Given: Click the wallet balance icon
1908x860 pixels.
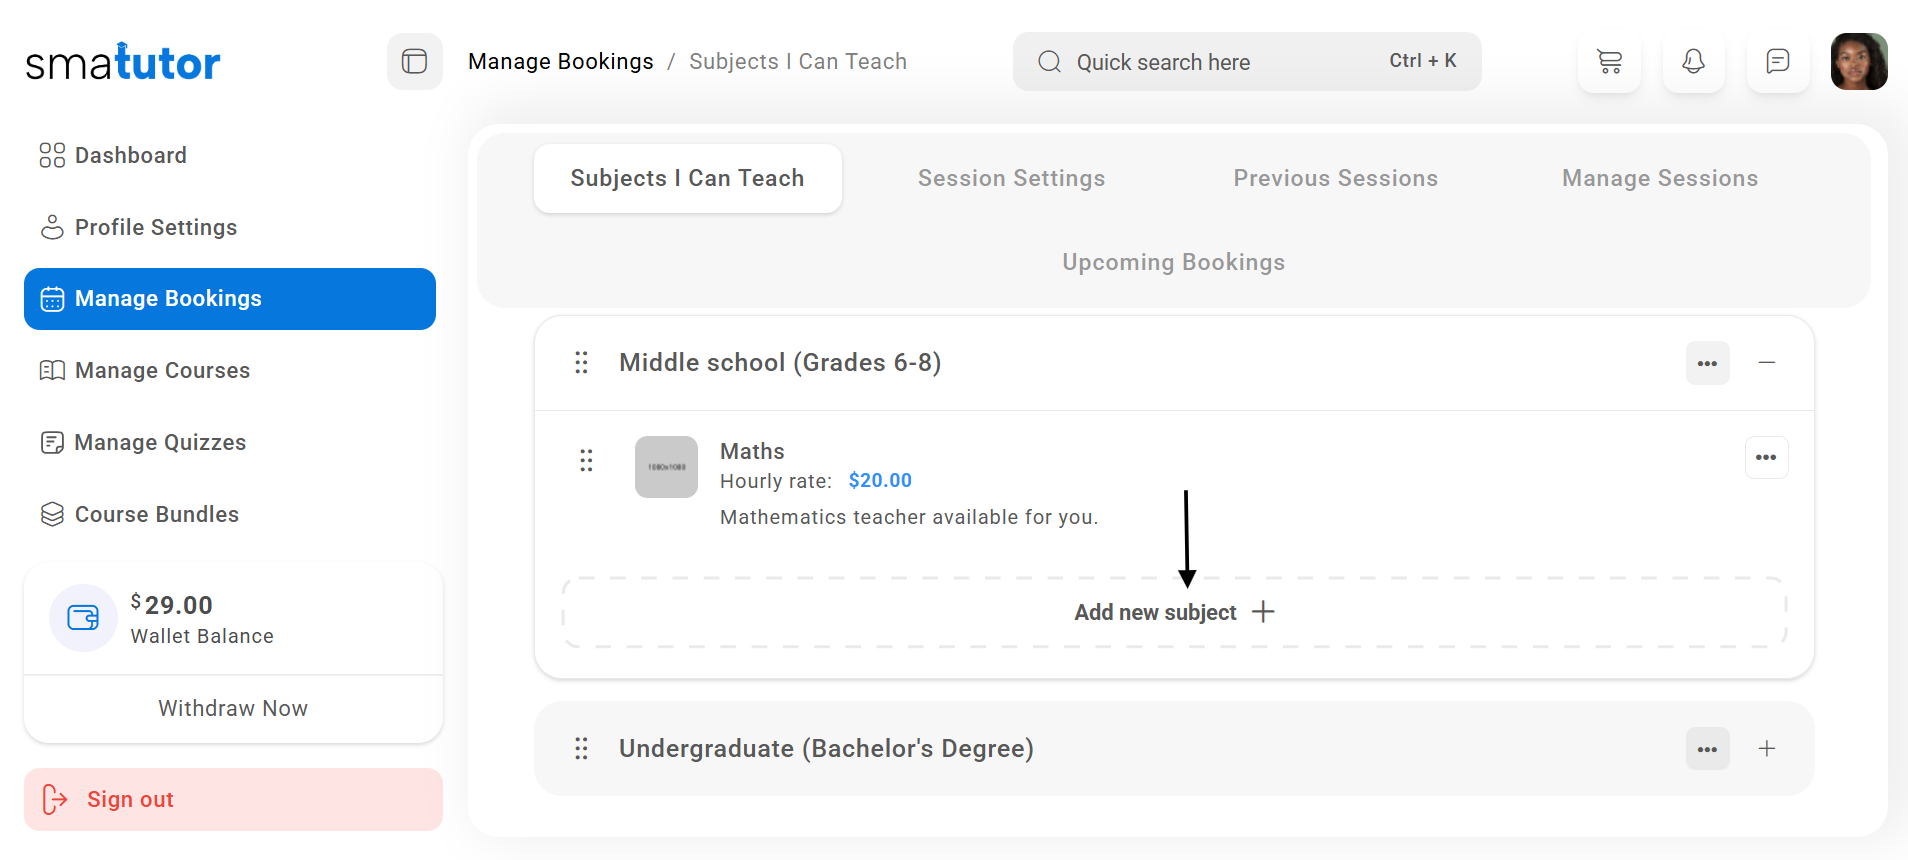Looking at the screenshot, I should coord(83,618).
